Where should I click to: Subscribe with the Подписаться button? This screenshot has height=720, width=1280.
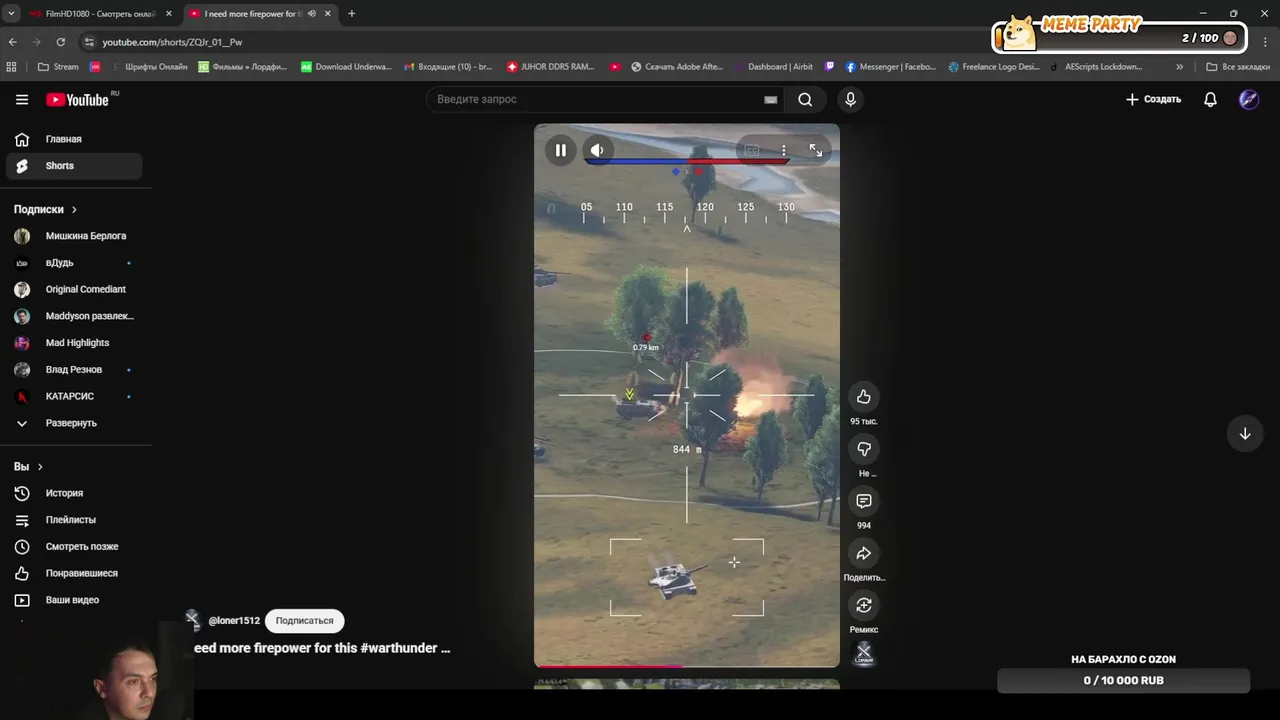[304, 621]
